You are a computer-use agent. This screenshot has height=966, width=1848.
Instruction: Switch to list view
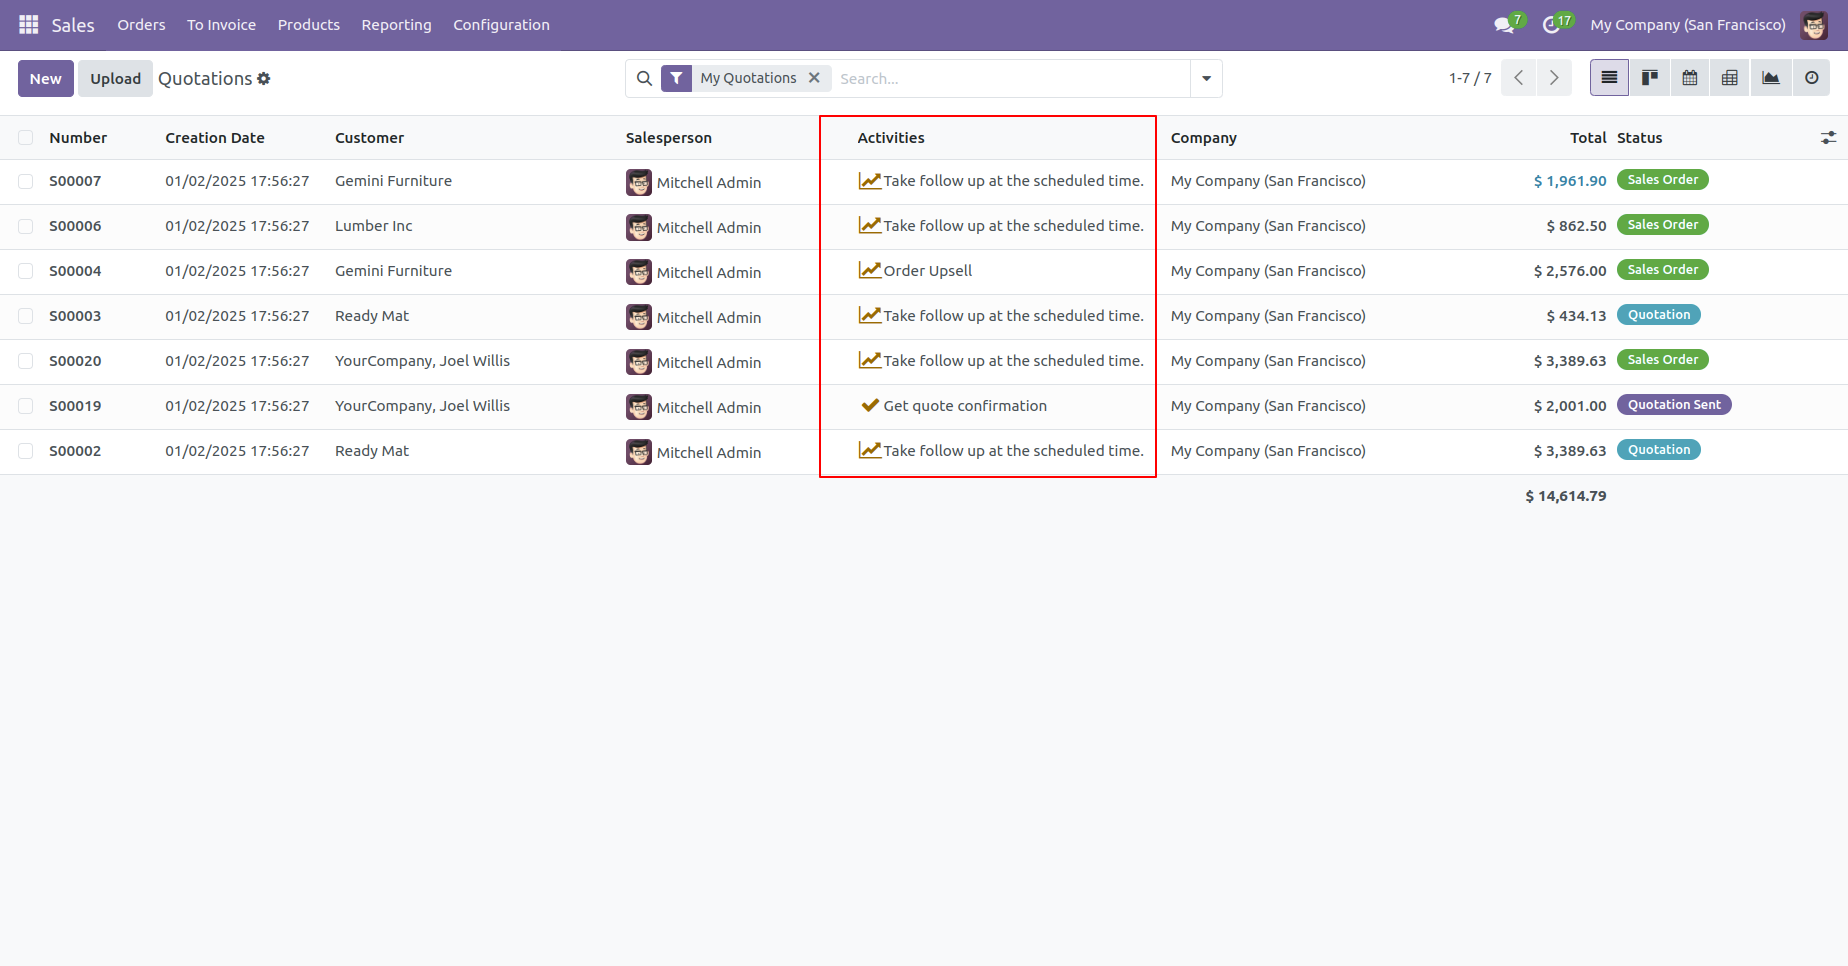tap(1609, 78)
